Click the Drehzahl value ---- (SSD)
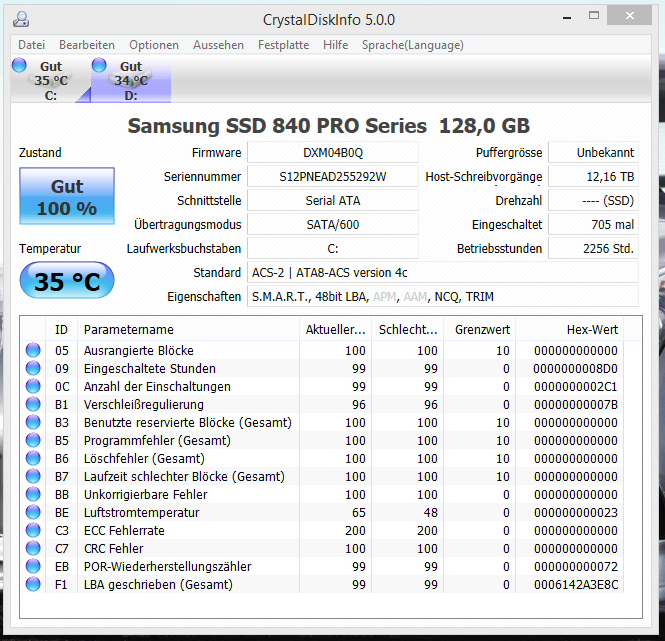The width and height of the screenshot is (665, 641). pos(593,201)
